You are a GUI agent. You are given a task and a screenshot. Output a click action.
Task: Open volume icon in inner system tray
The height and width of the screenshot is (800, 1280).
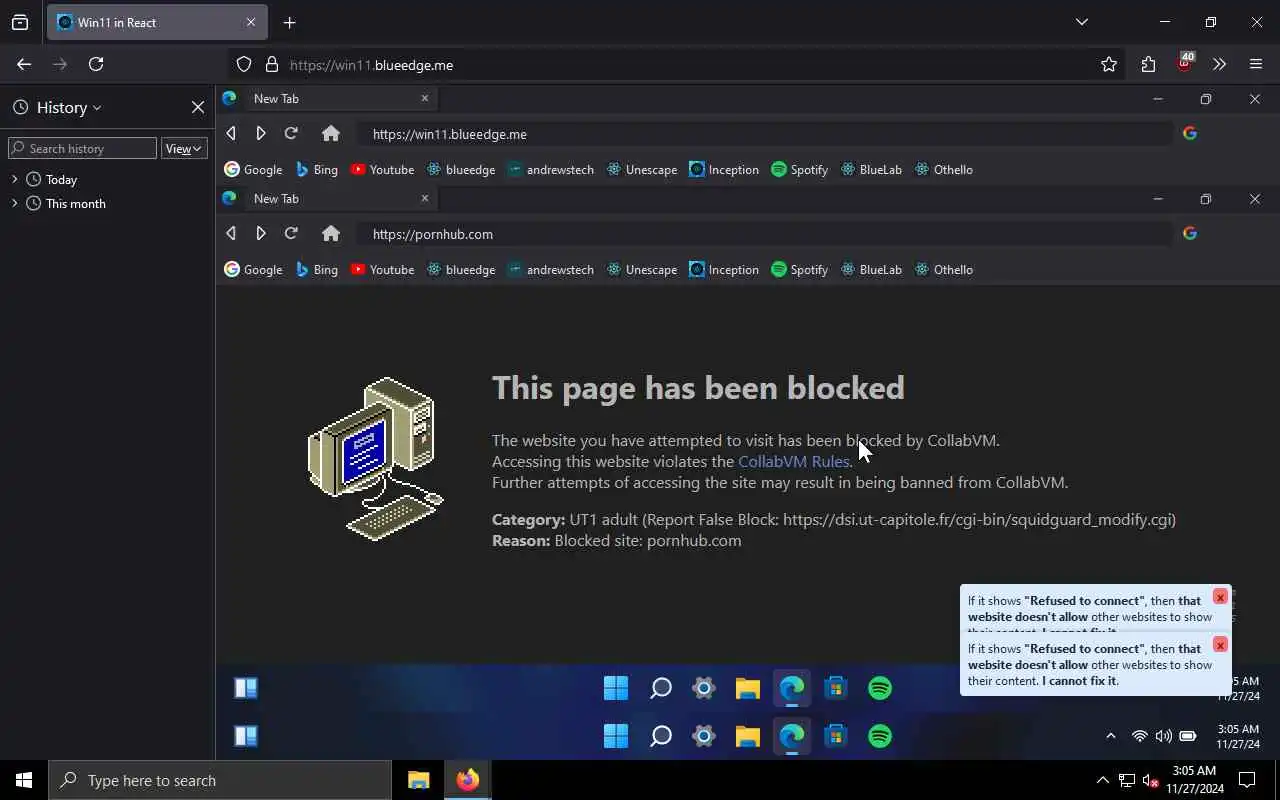(x=1163, y=736)
